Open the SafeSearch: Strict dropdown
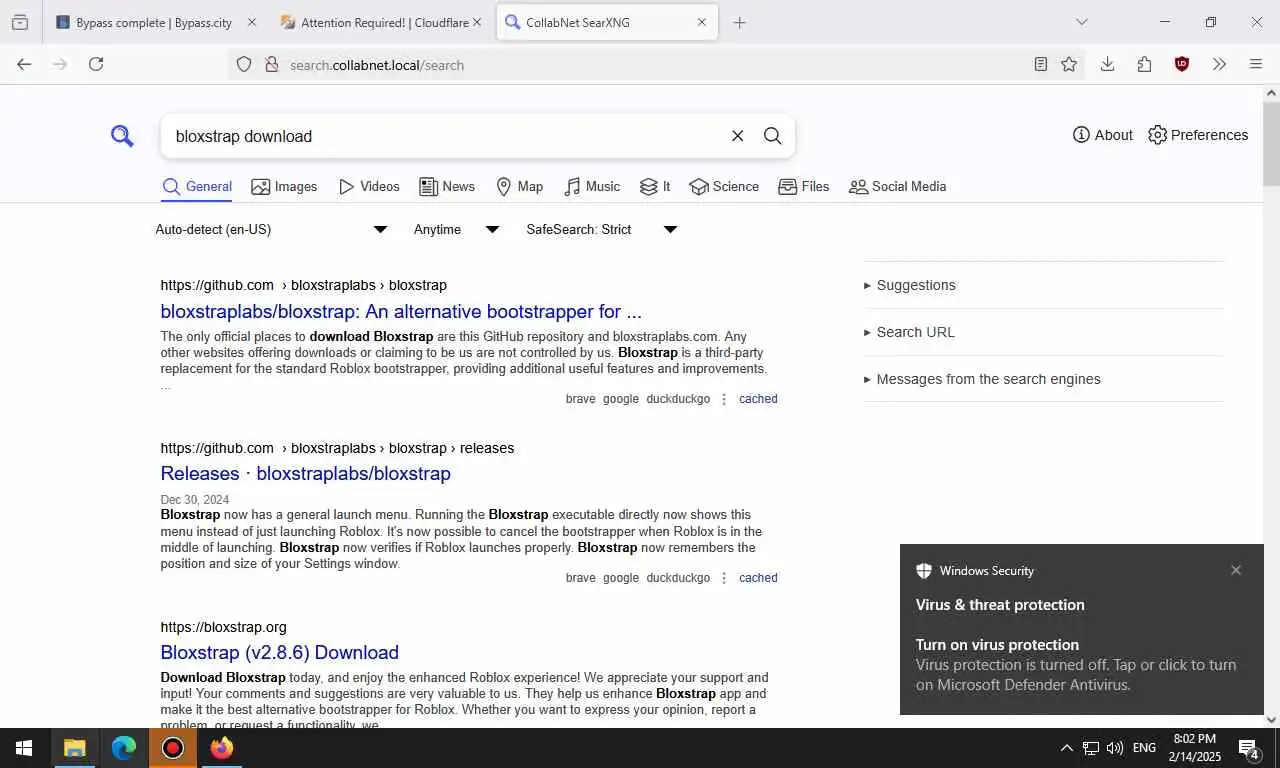The image size is (1280, 768). tap(602, 229)
